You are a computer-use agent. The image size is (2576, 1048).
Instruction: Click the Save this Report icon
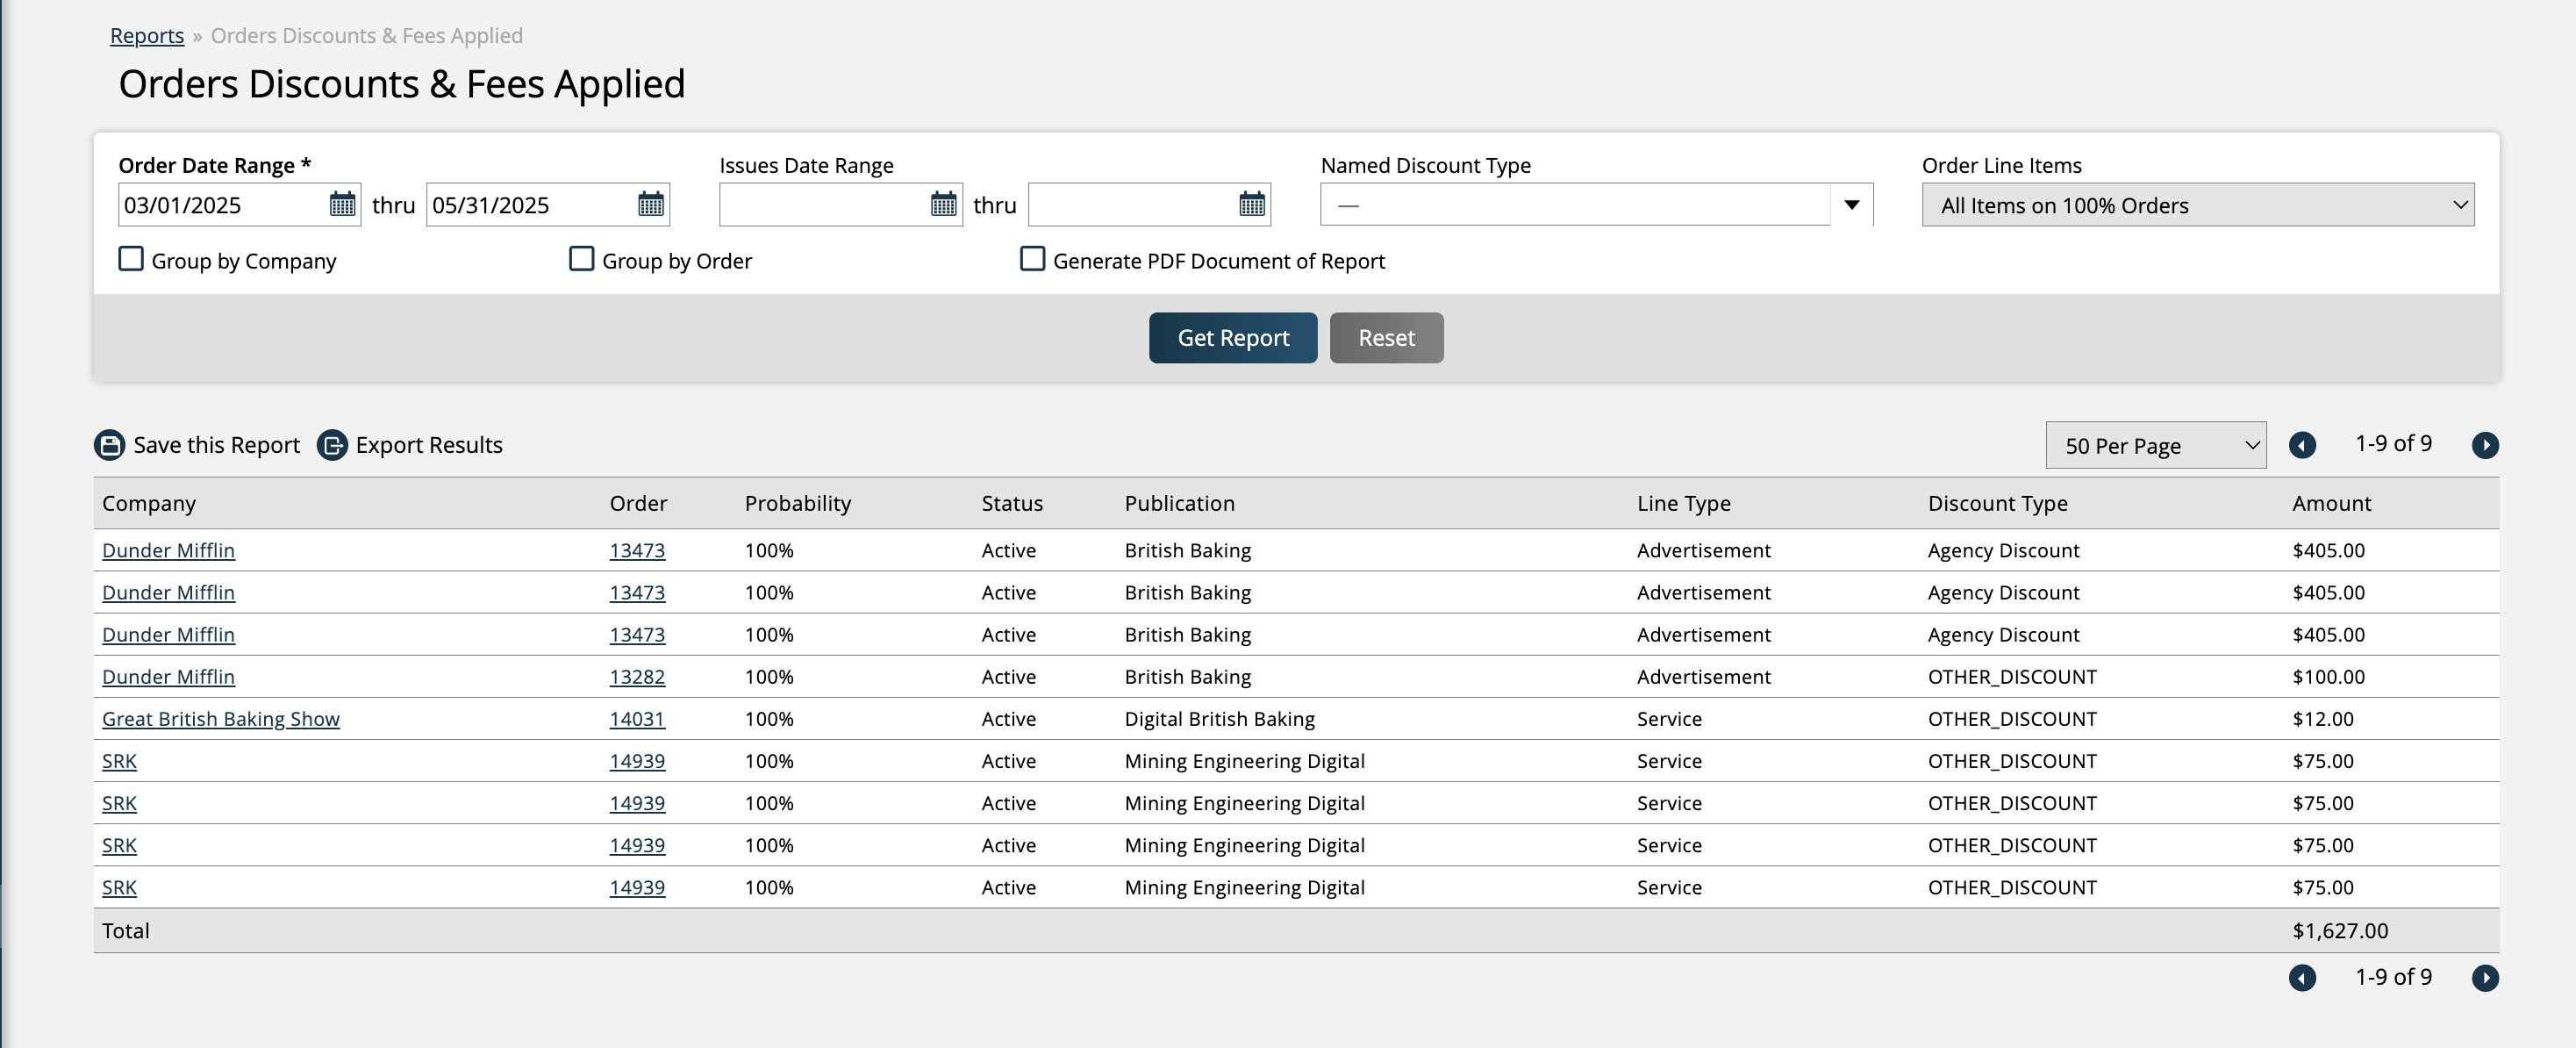pyautogui.click(x=110, y=445)
